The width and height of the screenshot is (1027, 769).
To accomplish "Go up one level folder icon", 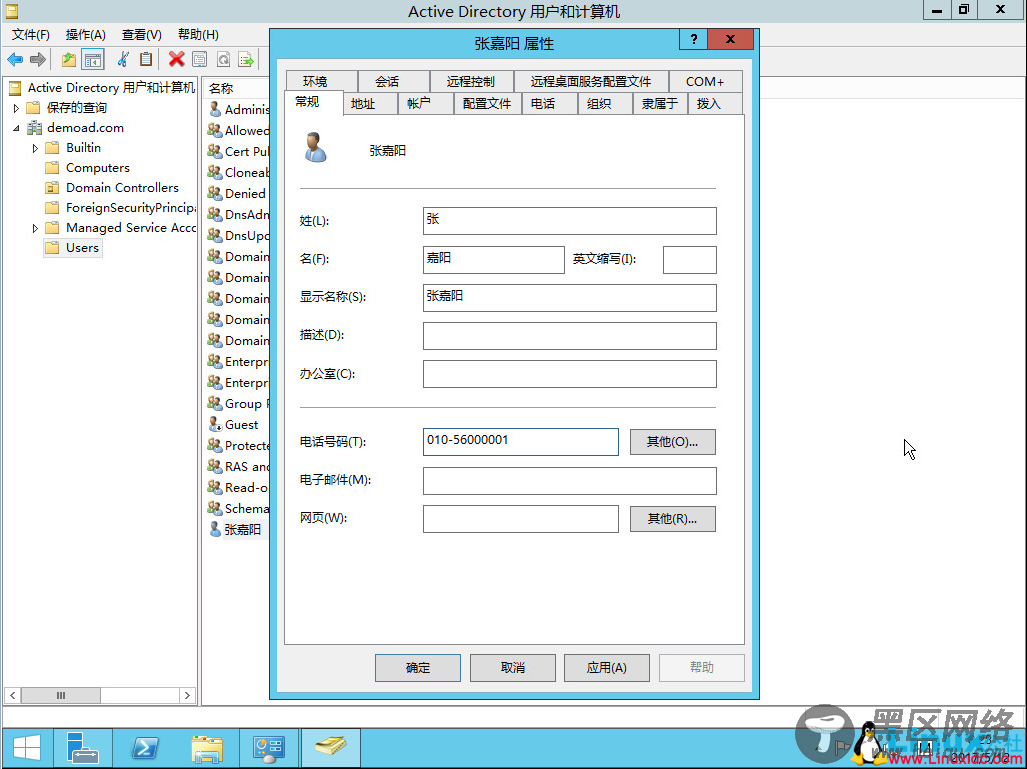I will click(69, 60).
